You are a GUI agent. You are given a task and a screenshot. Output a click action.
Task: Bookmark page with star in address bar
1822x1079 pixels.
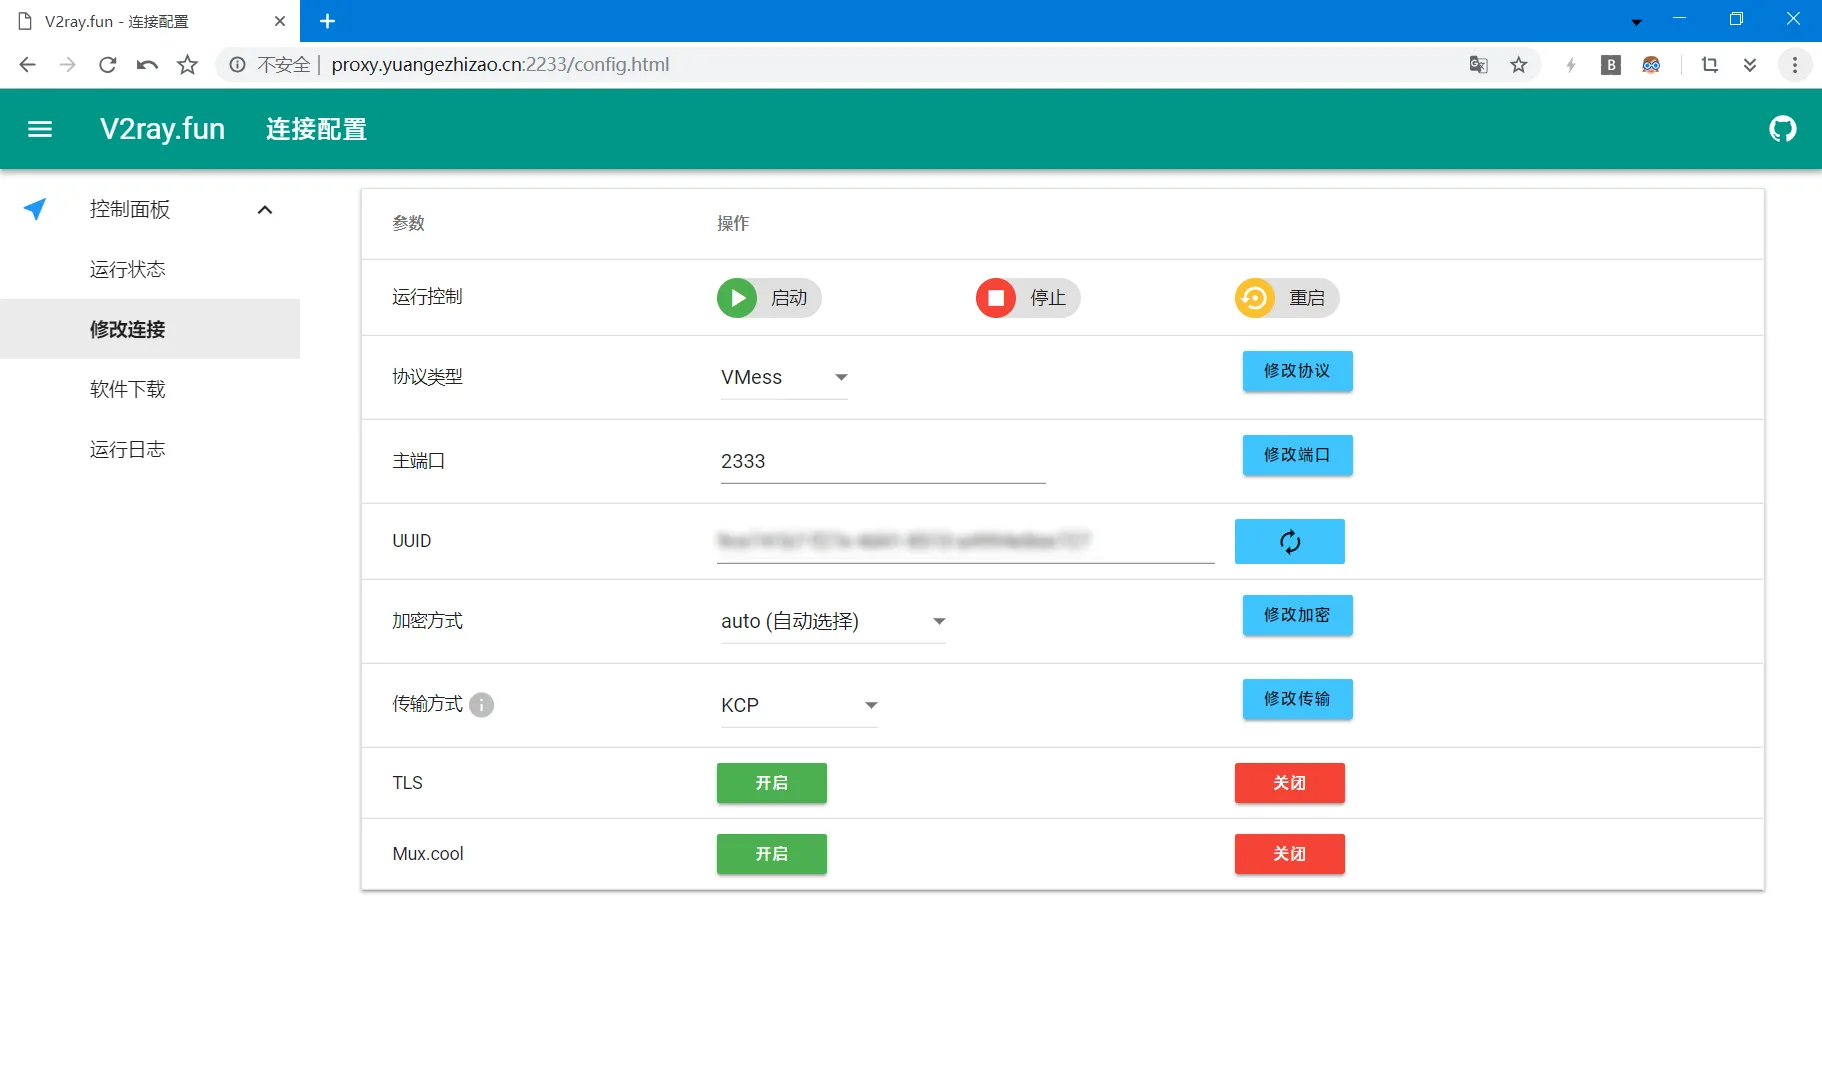tap(1518, 65)
